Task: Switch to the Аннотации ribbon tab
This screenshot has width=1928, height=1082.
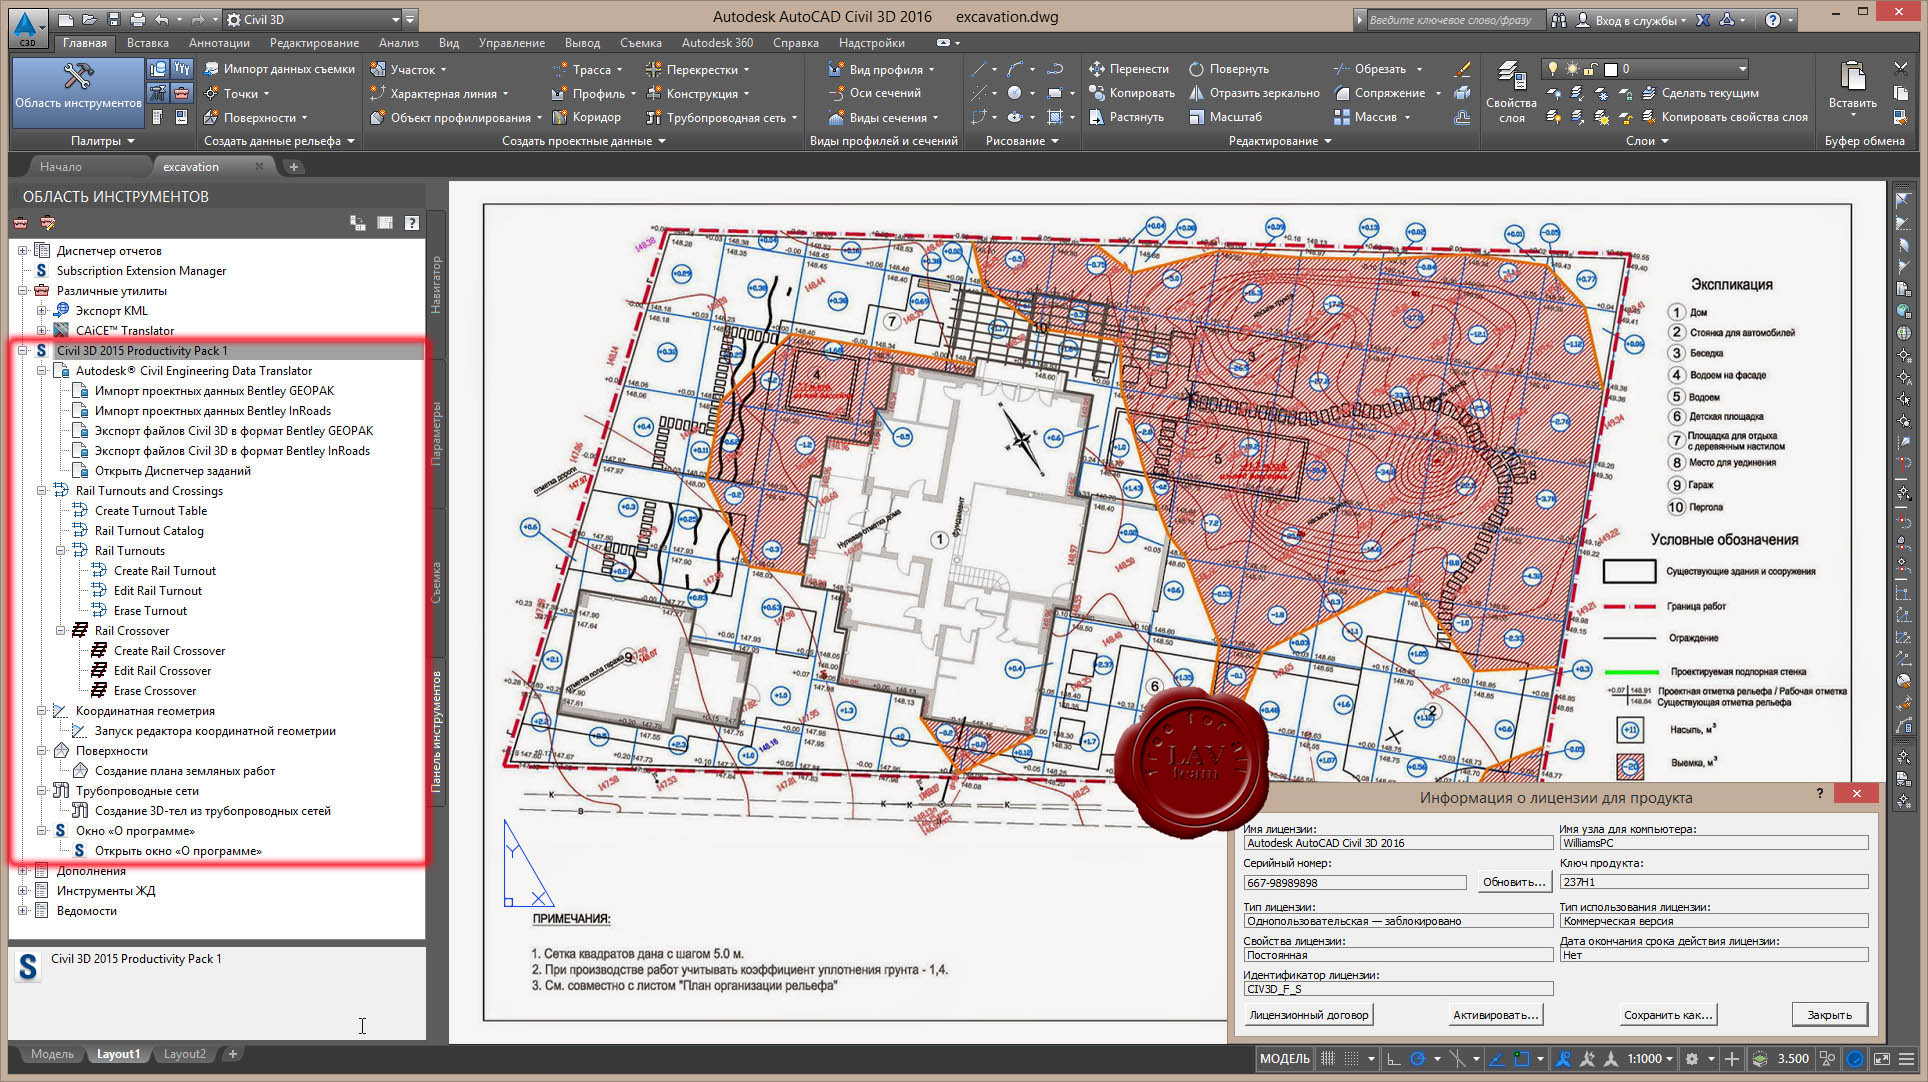Action: [x=219, y=43]
